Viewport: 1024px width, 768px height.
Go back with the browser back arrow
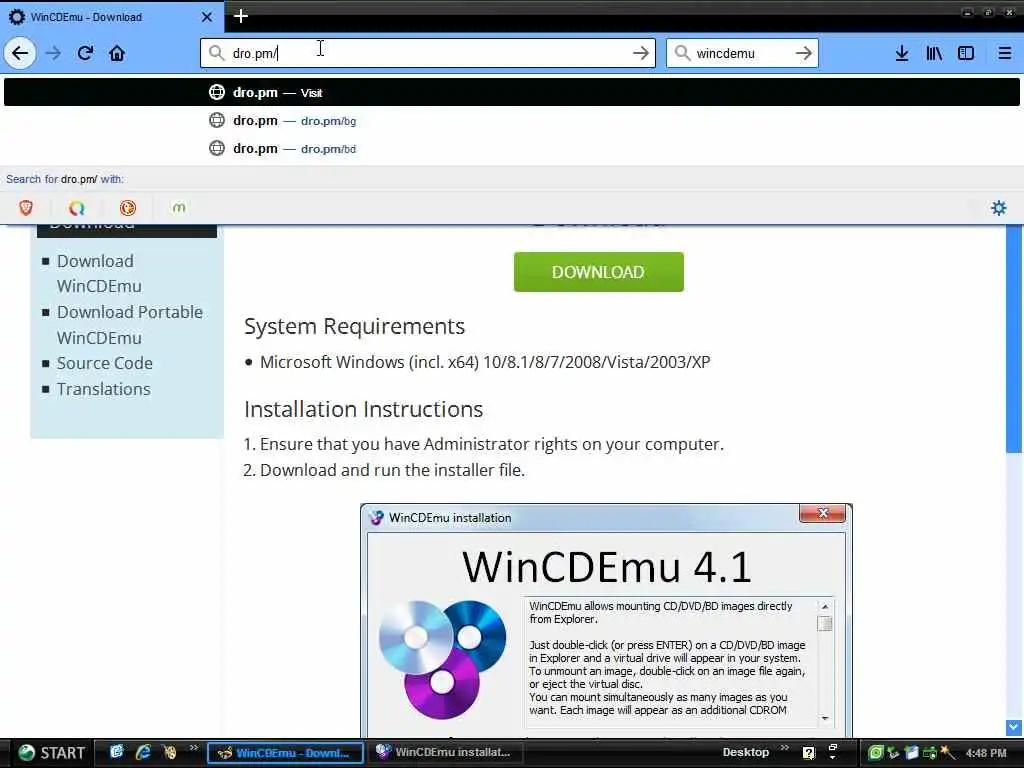coord(20,53)
